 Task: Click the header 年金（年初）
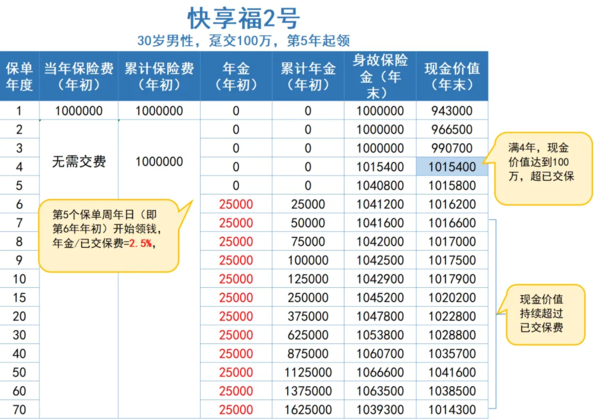click(236, 77)
